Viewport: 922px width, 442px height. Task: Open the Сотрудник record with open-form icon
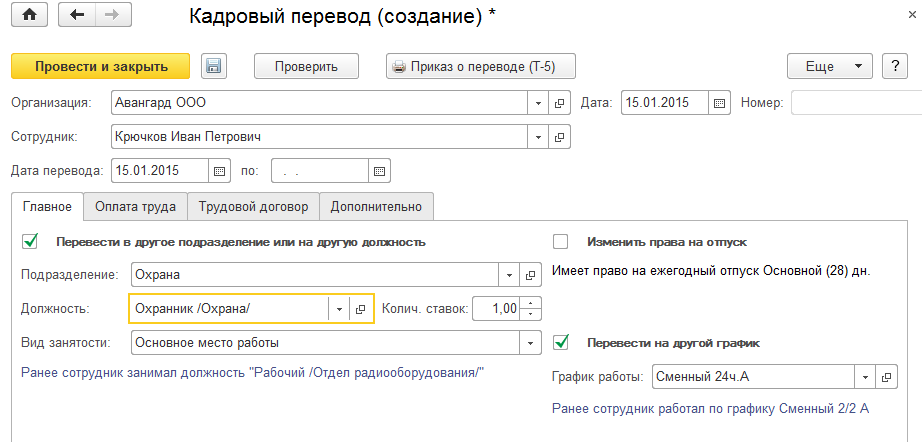coord(560,136)
